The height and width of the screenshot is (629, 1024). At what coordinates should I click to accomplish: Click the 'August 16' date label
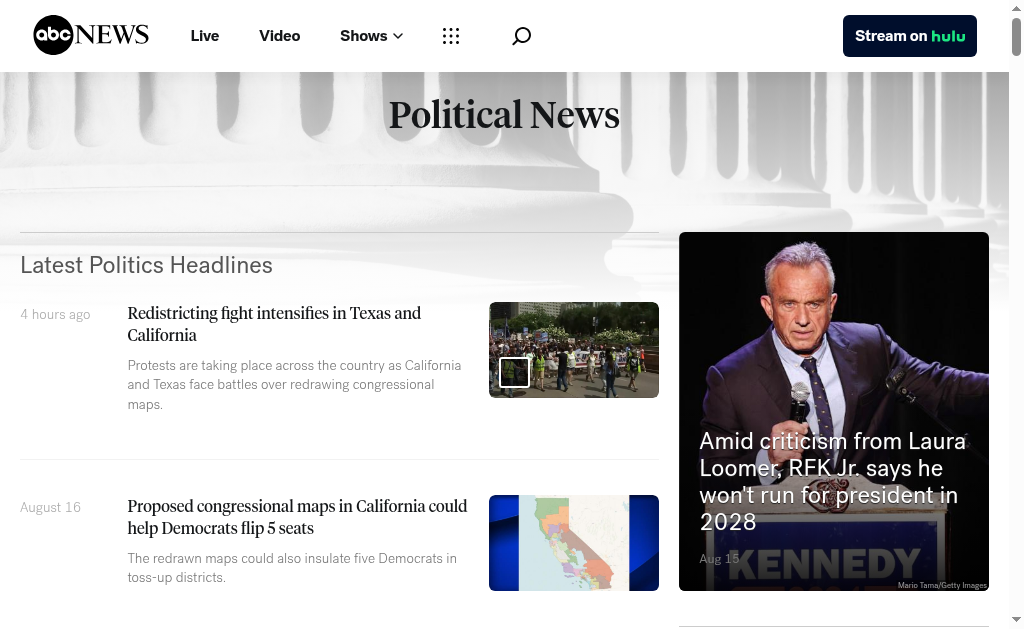(x=50, y=507)
